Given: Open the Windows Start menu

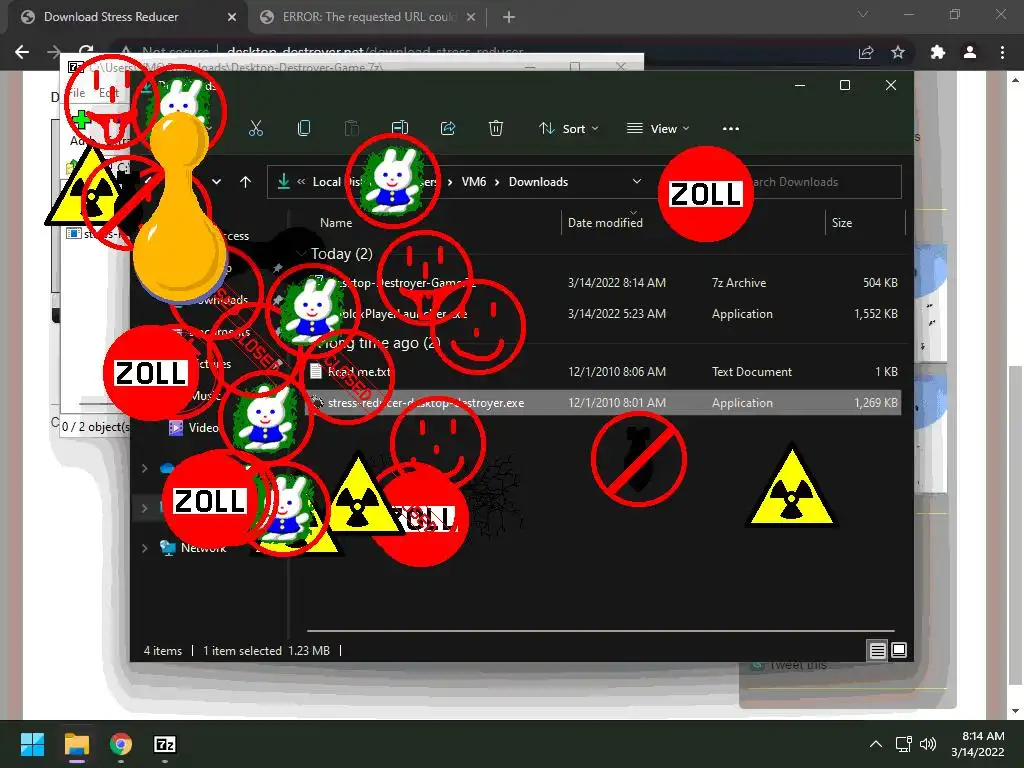Looking at the screenshot, I should (x=32, y=744).
